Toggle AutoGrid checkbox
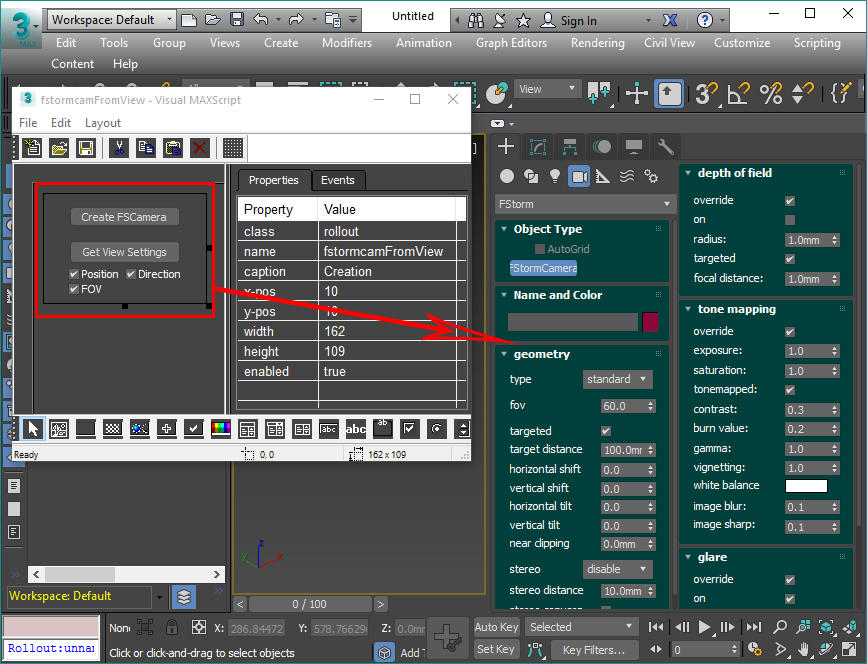Screen dimensions: 867x664 pyautogui.click(x=540, y=249)
